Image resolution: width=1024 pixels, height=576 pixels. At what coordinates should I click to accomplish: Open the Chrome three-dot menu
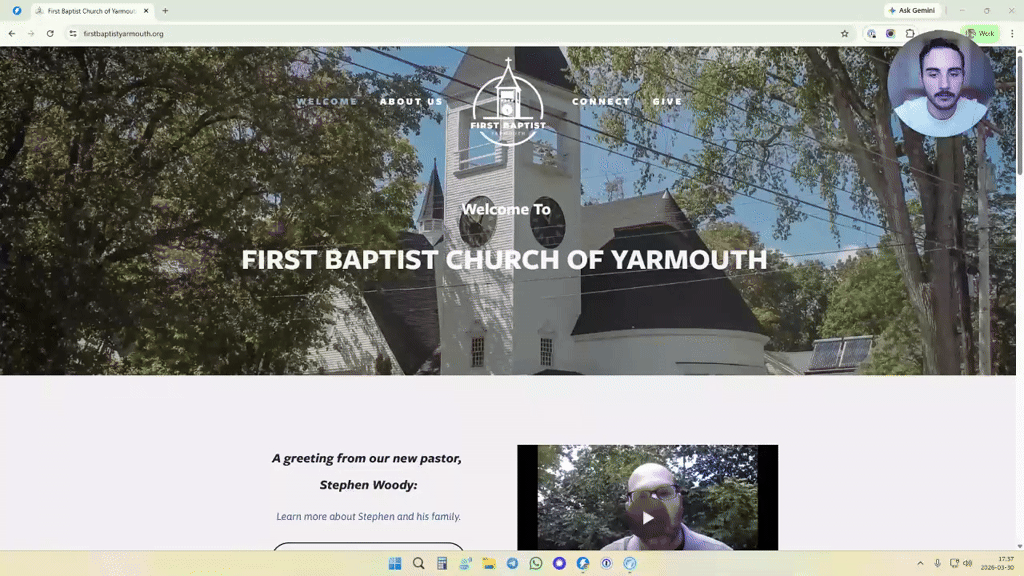tap(1012, 33)
